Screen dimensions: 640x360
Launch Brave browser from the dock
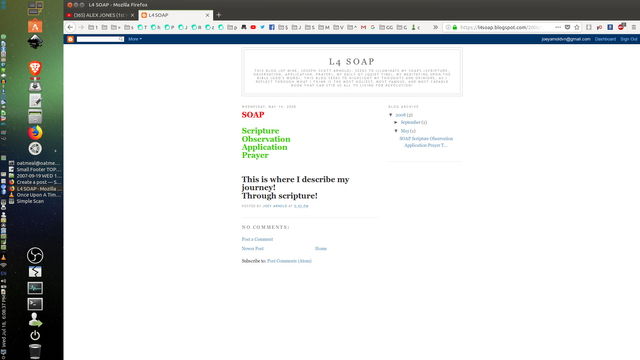35,68
